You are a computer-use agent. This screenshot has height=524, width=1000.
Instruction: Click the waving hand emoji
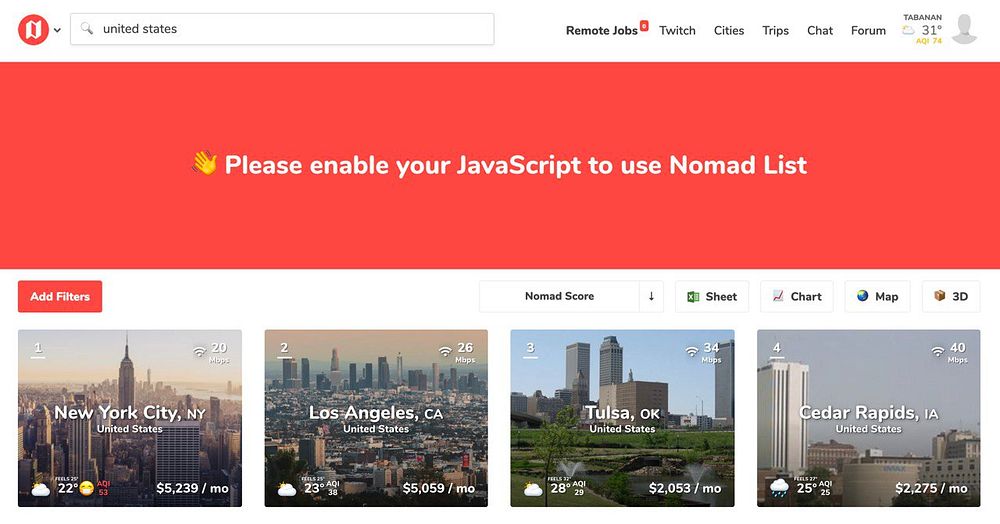(204, 163)
